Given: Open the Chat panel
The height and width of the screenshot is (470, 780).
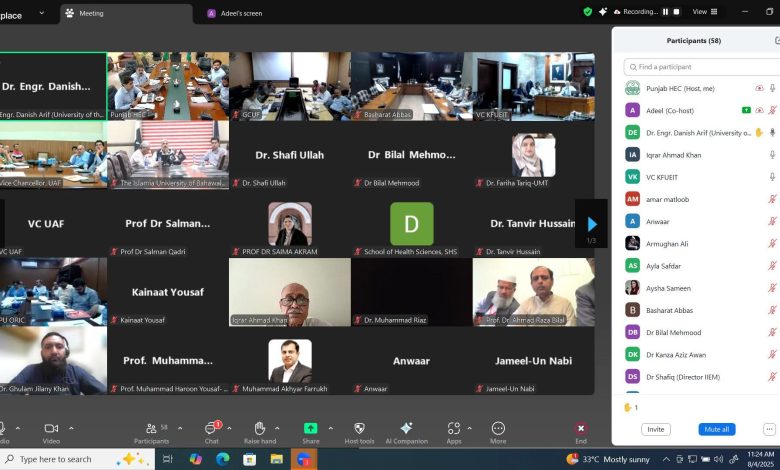Looking at the screenshot, I should click(x=212, y=429).
